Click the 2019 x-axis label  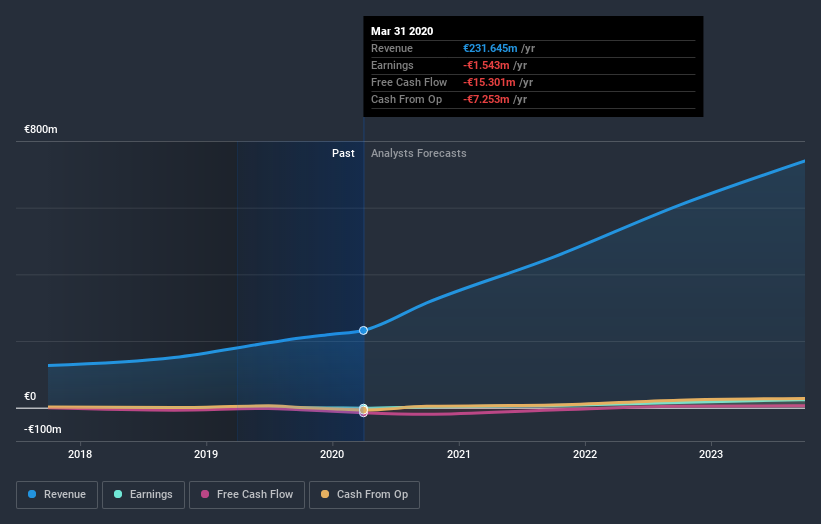206,454
